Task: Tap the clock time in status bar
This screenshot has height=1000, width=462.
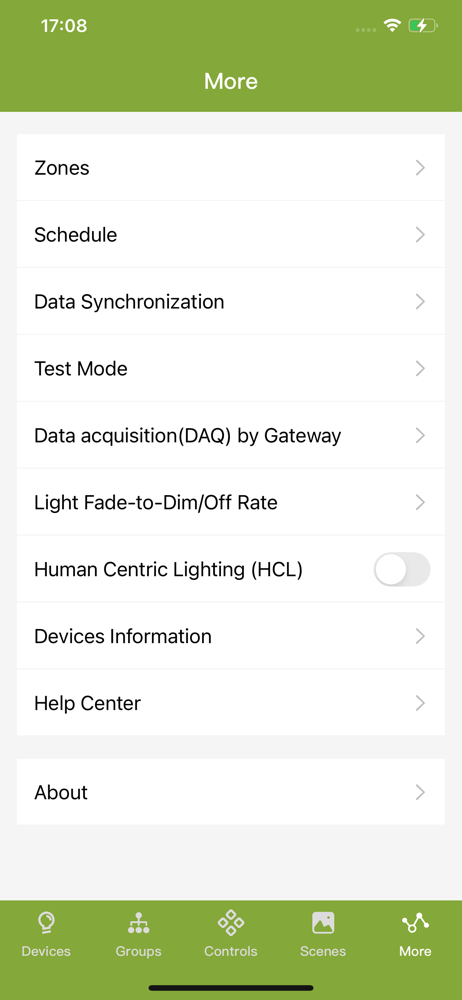Action: 64,26
